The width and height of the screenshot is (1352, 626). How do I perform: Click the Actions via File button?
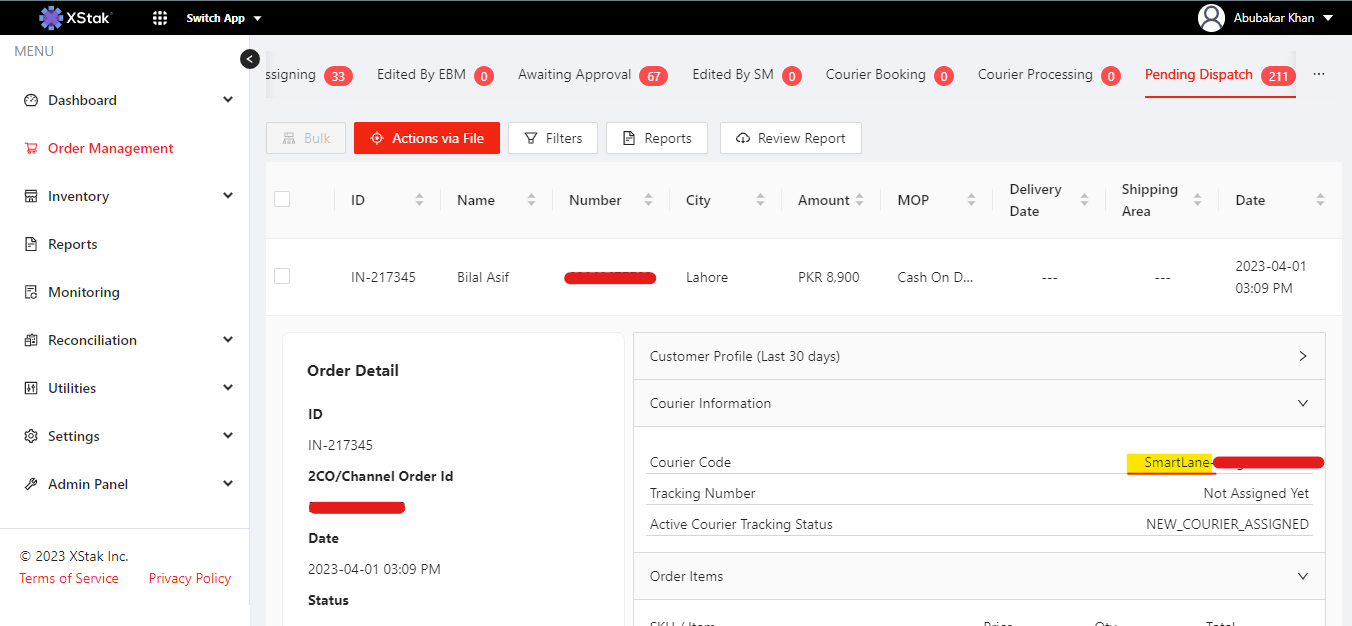(427, 138)
